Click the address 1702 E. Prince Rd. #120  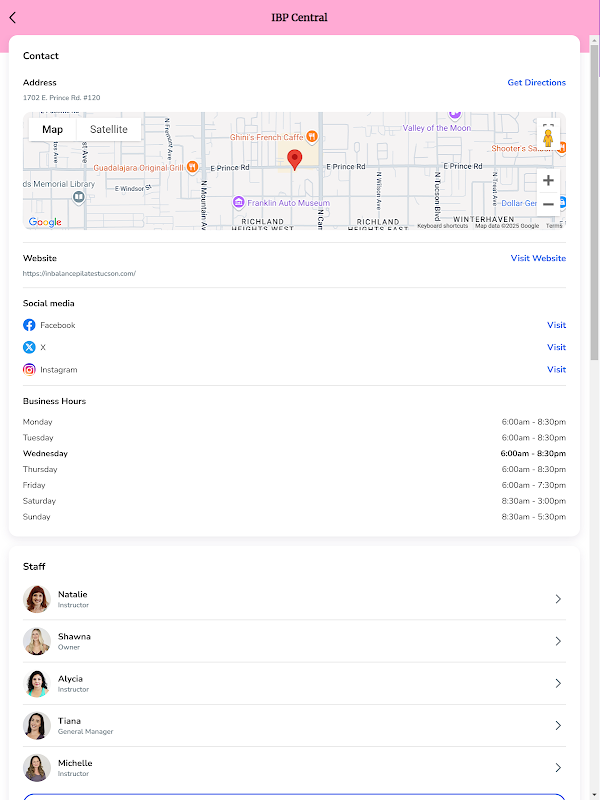62,97
